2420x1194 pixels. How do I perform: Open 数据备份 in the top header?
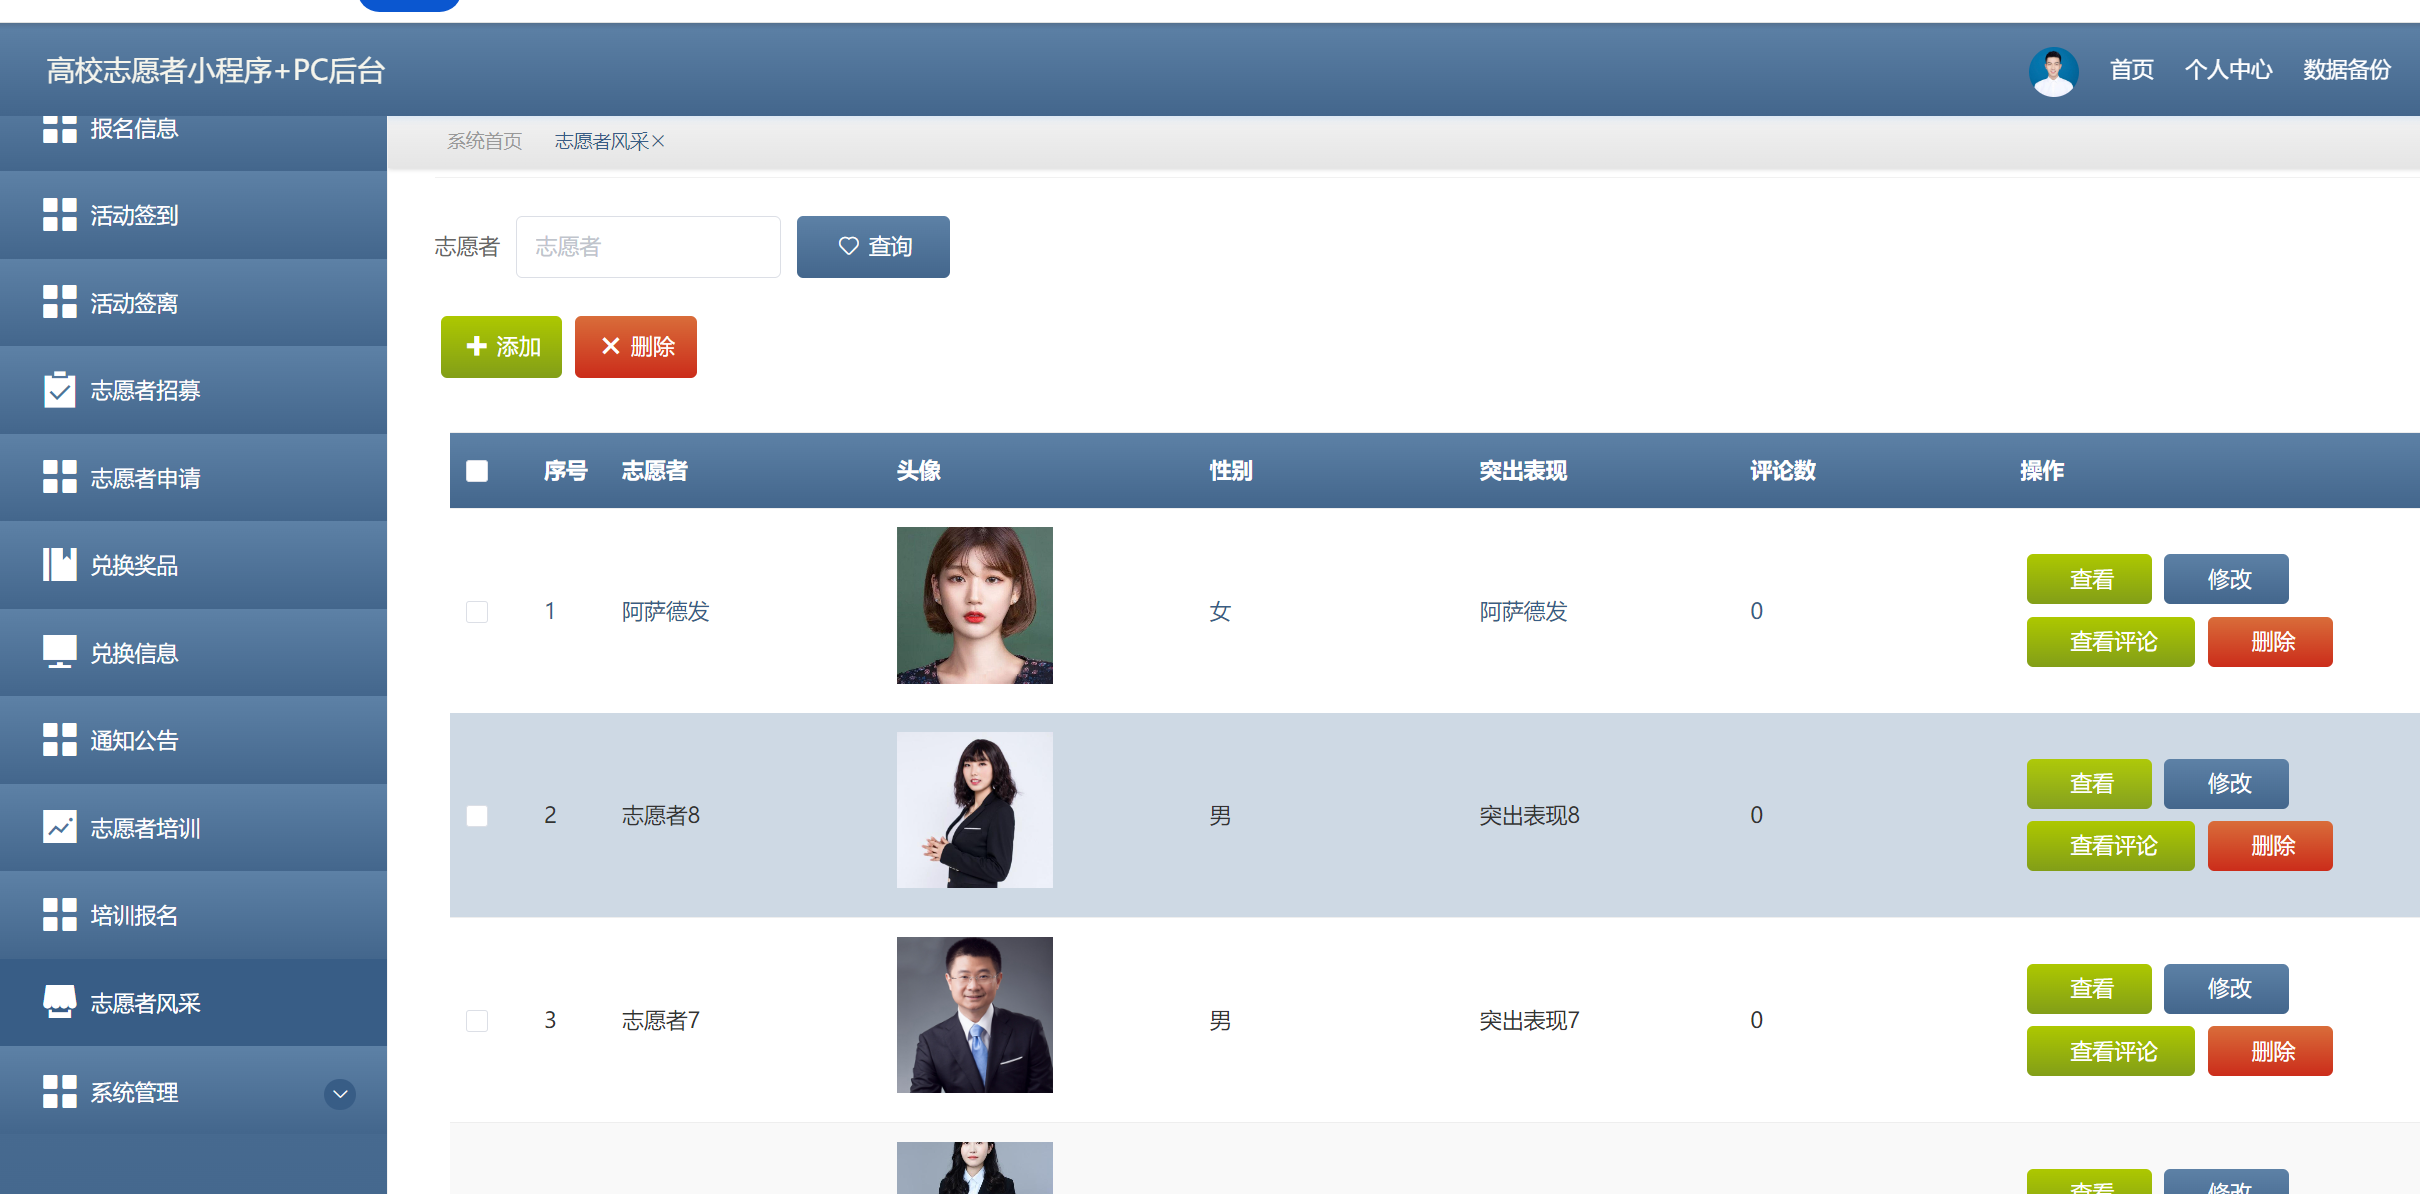[2347, 70]
